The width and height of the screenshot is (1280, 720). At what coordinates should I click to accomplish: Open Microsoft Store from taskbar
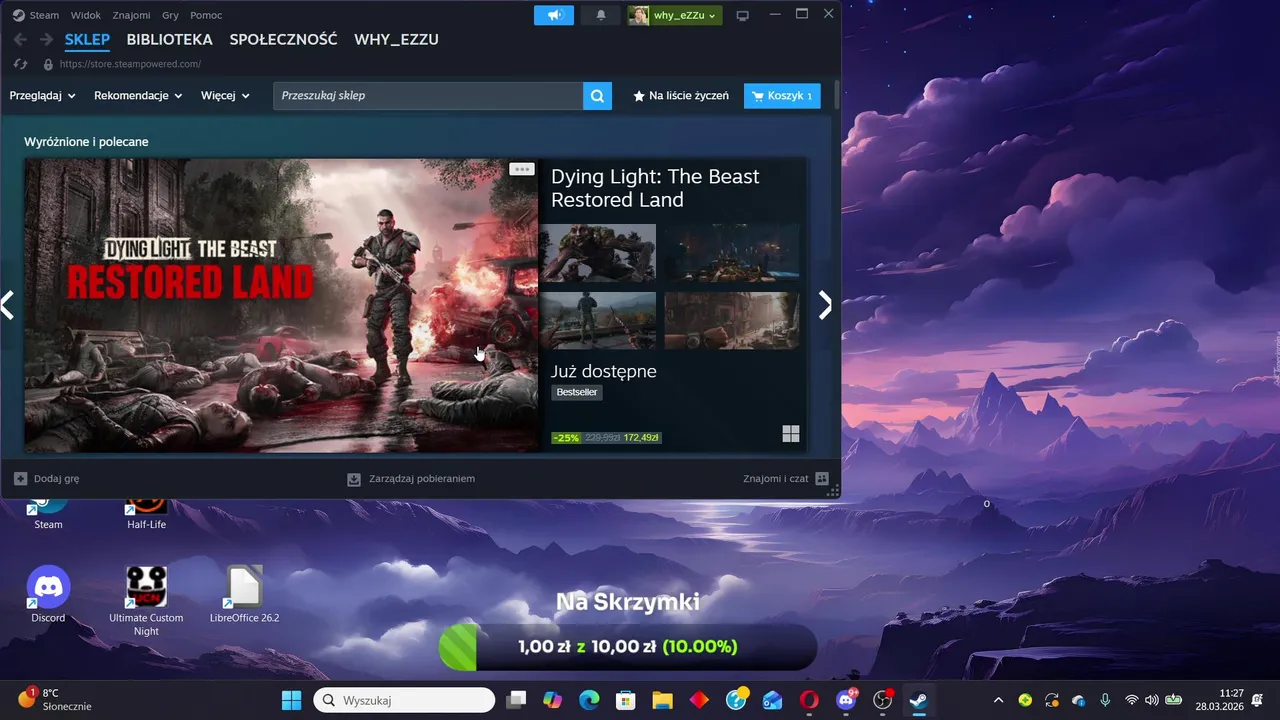pyautogui.click(x=625, y=700)
